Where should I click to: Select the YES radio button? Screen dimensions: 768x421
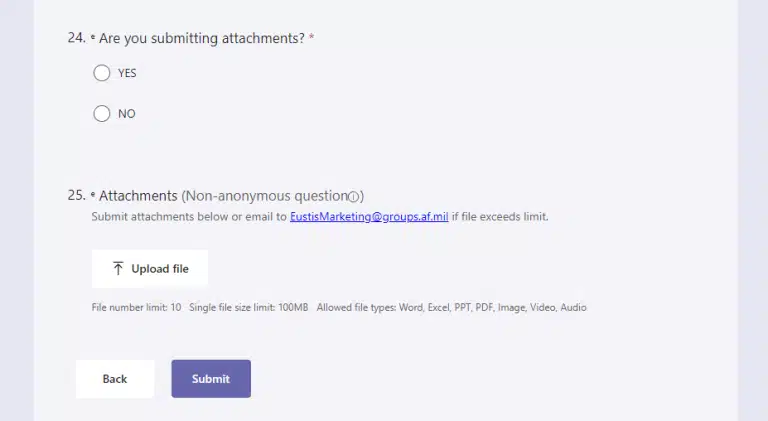[x=101, y=73]
